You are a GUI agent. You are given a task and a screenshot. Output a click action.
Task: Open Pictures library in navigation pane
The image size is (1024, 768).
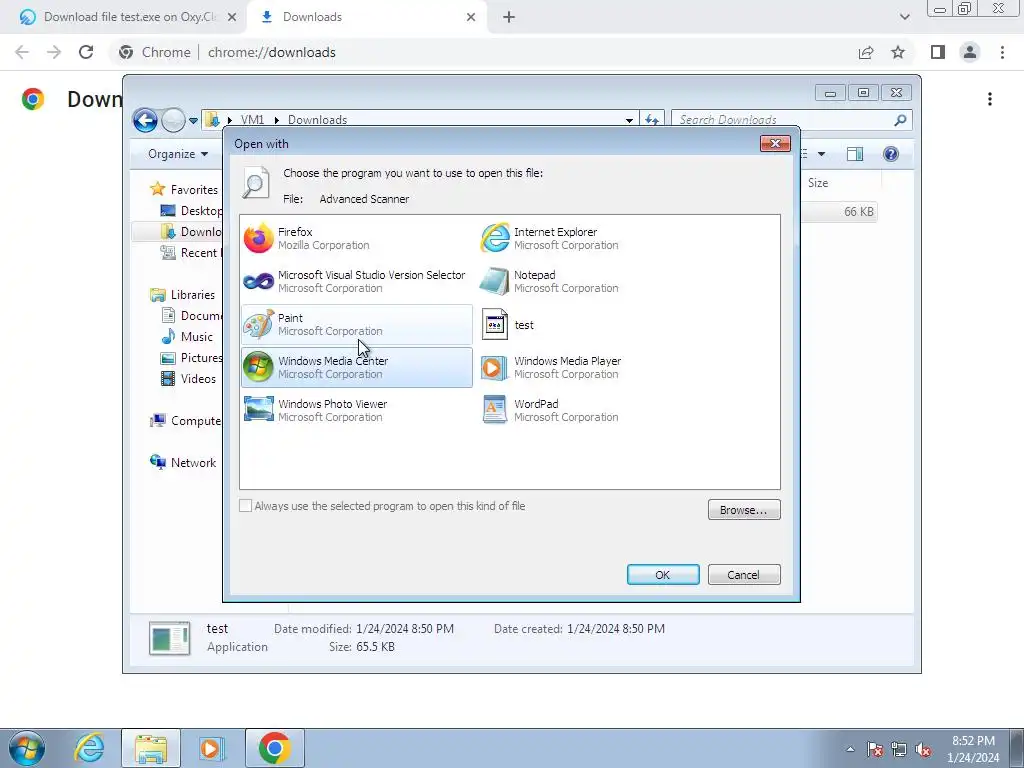pyautogui.click(x=192, y=358)
